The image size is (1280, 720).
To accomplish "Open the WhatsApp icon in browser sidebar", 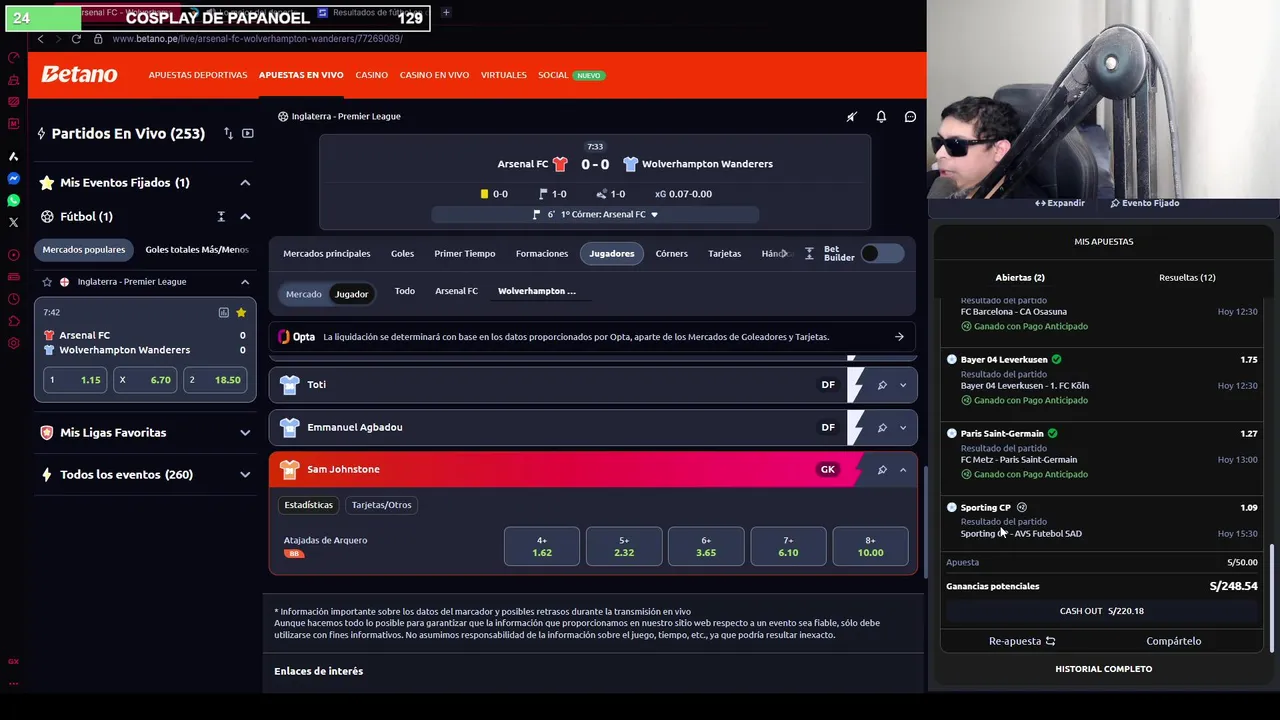I will click(x=13, y=200).
